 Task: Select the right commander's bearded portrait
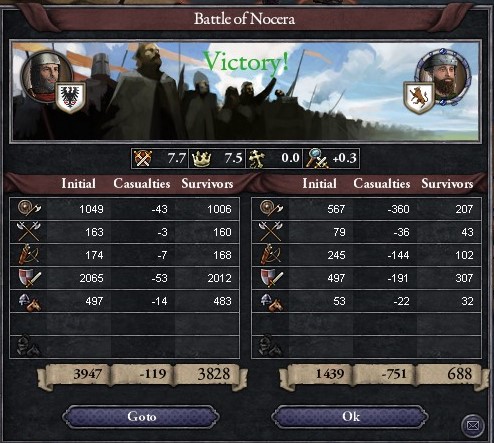click(444, 76)
